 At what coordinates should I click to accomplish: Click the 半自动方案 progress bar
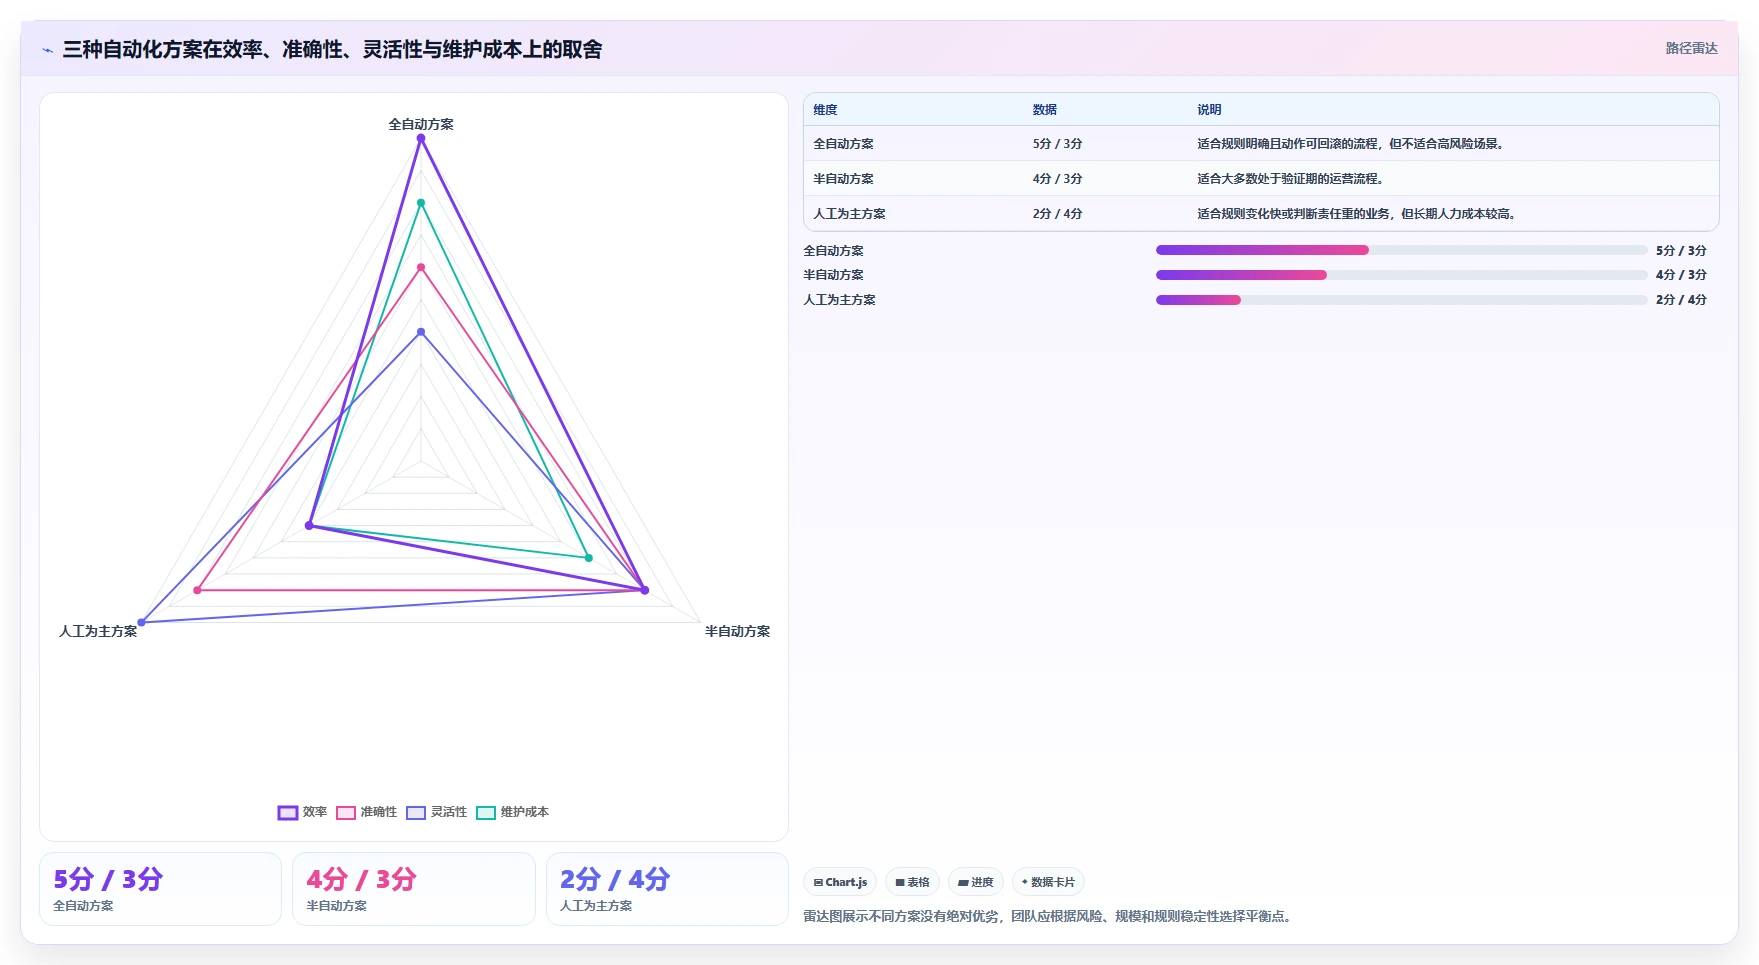pyautogui.click(x=1401, y=275)
